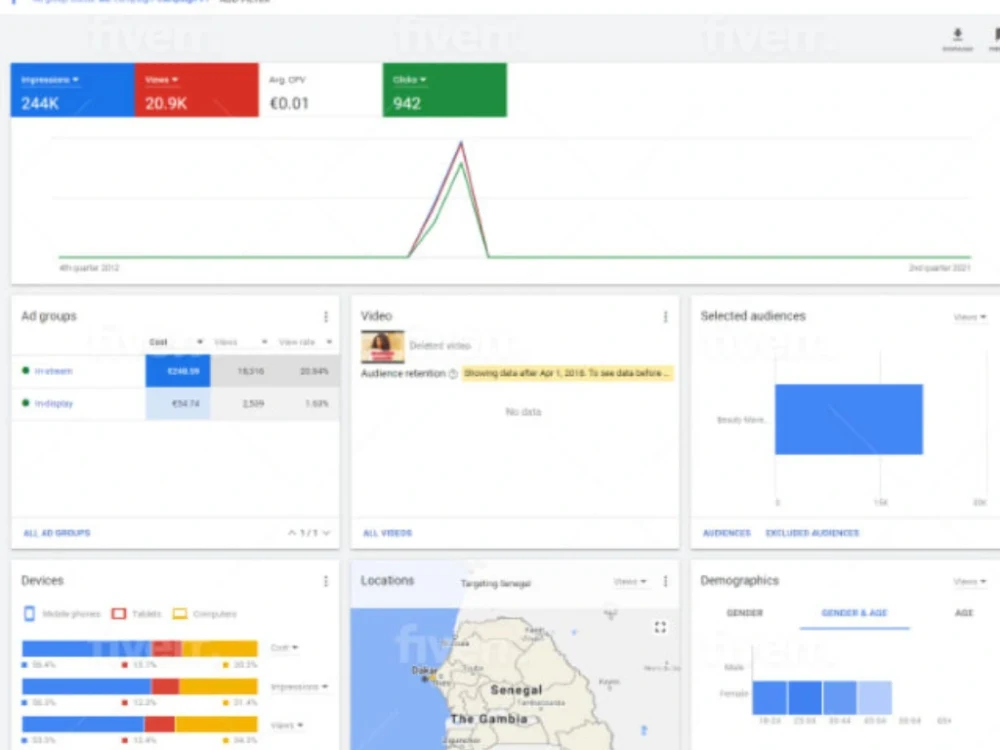Open the Locations card three-dot menu
The image size is (1000, 750).
tap(665, 581)
